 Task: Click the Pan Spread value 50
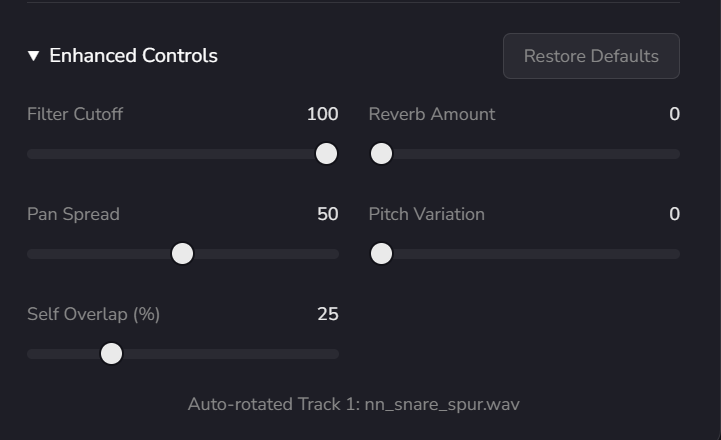[327, 214]
